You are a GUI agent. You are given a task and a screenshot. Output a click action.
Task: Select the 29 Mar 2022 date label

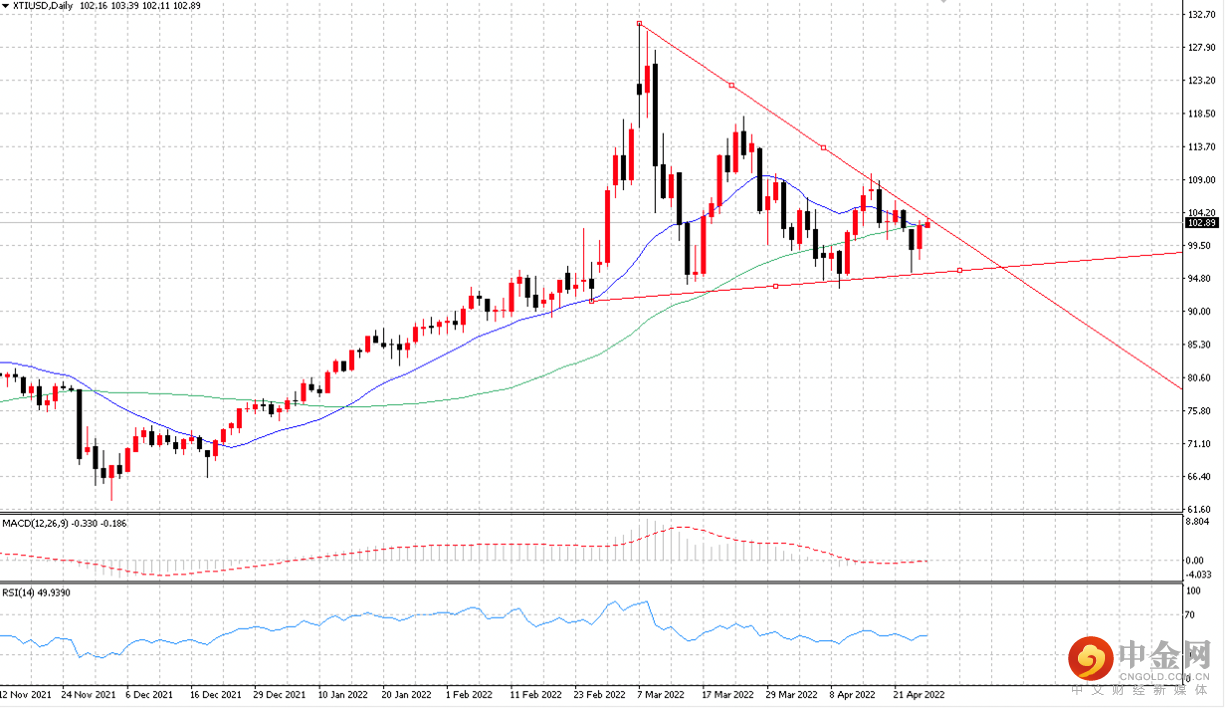click(x=792, y=693)
